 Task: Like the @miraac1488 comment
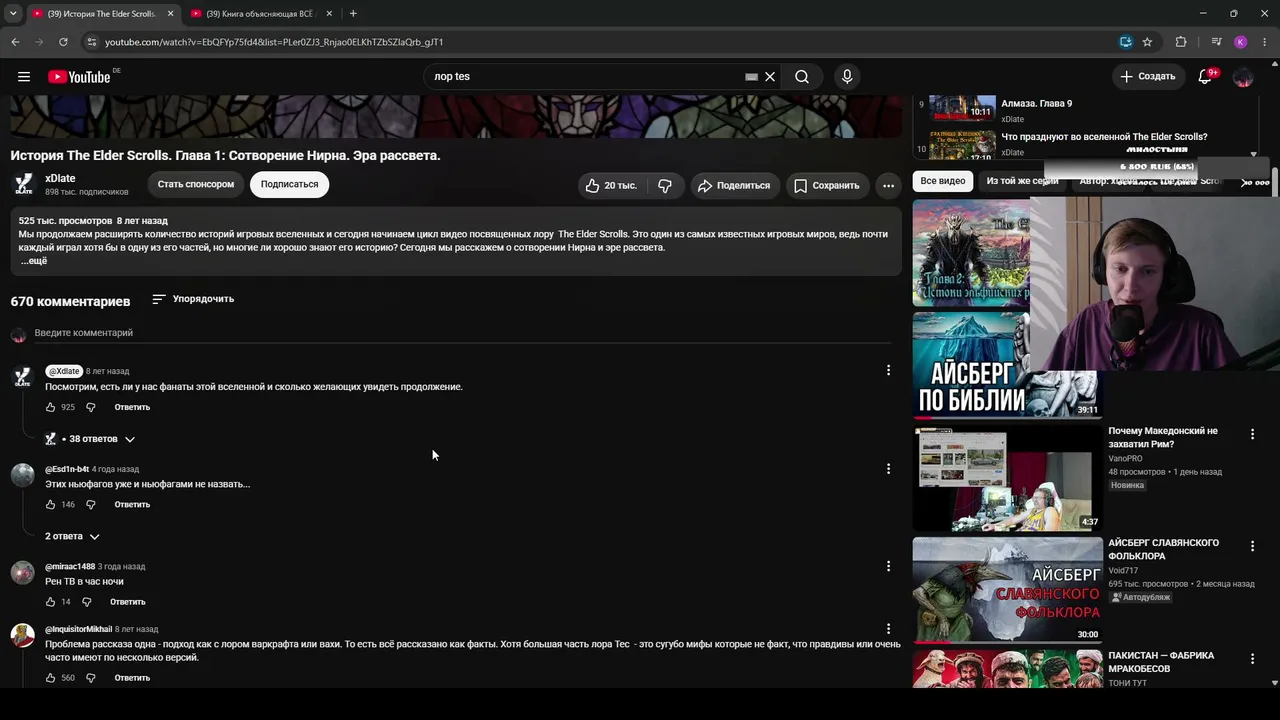51,602
